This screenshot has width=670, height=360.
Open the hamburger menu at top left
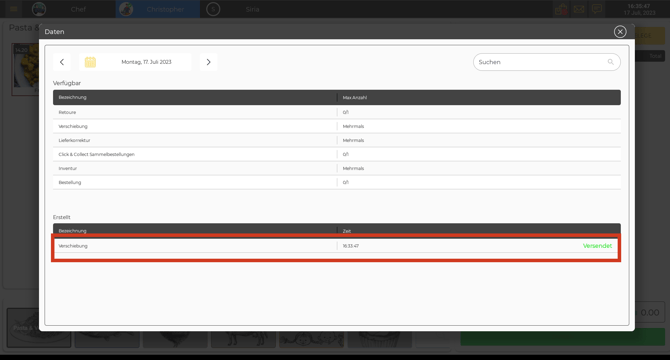(x=14, y=9)
